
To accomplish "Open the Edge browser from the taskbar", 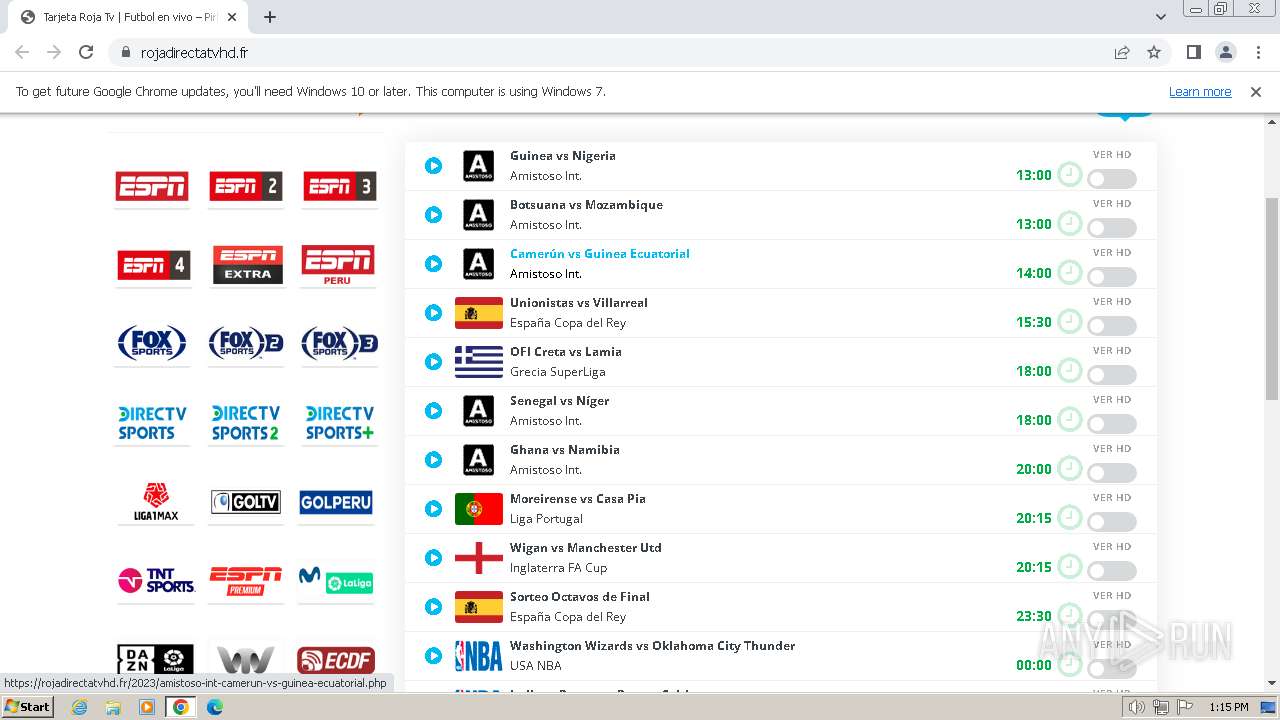I will 214,707.
